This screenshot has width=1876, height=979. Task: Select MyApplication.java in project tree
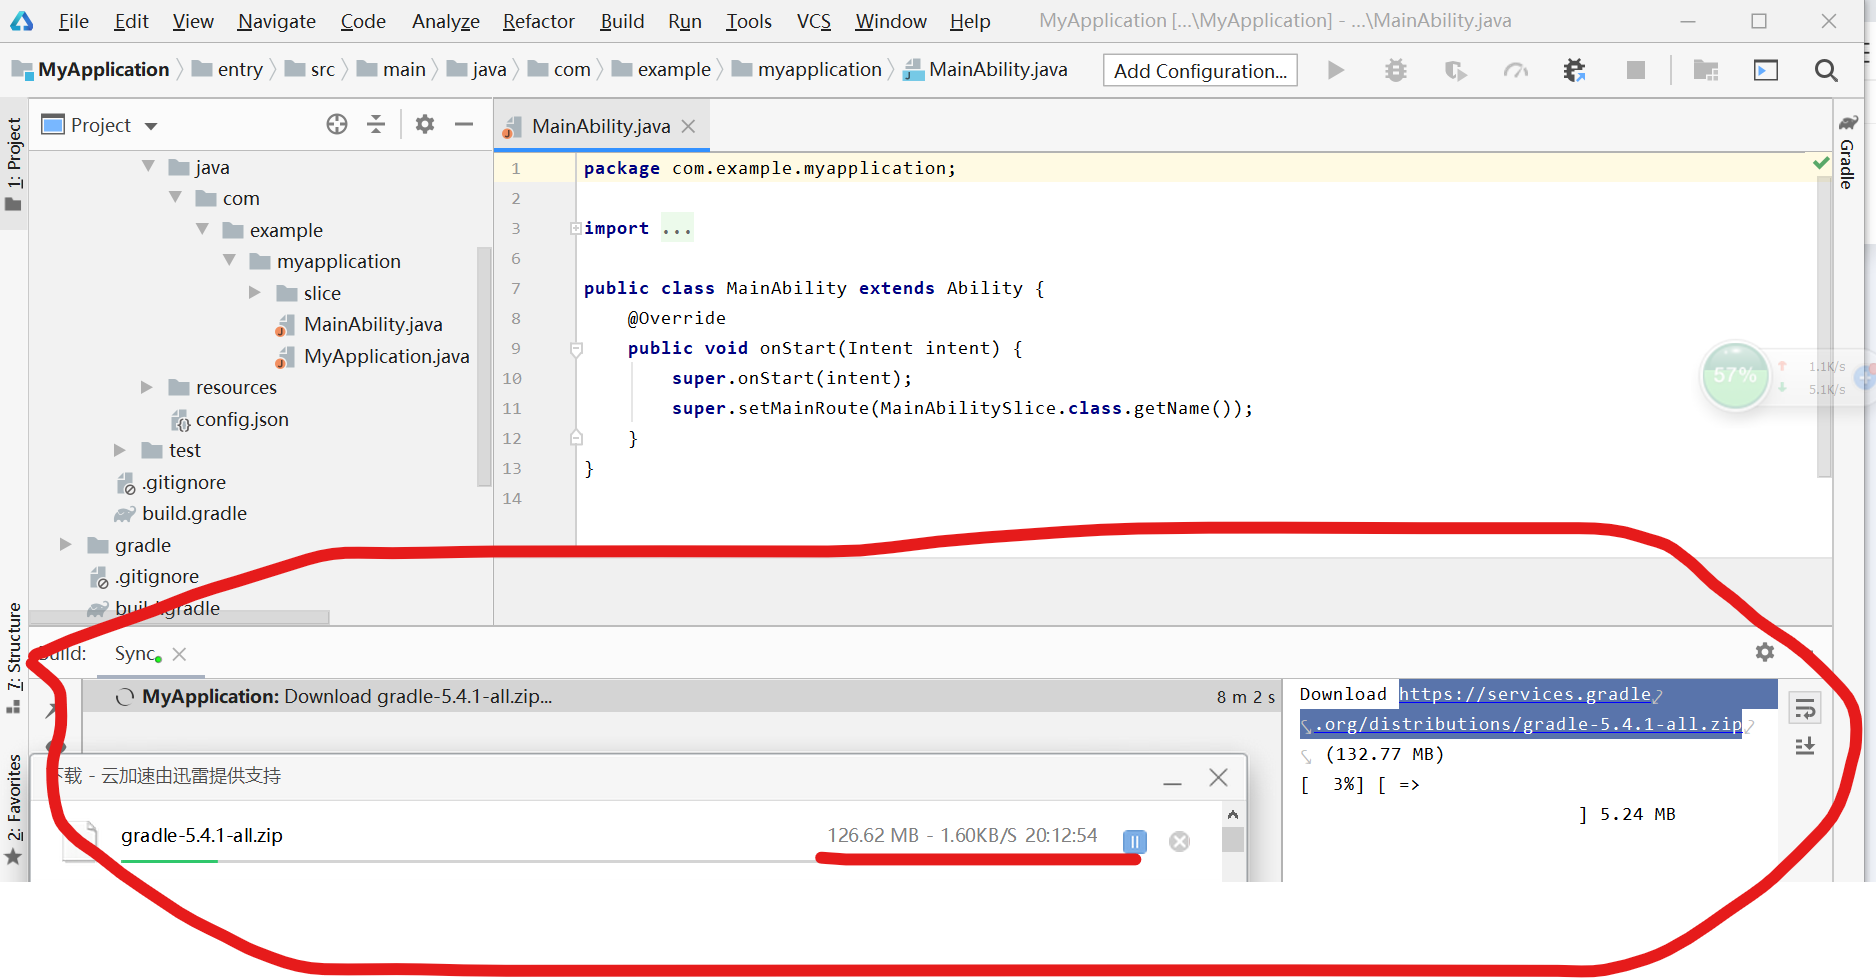click(x=386, y=356)
